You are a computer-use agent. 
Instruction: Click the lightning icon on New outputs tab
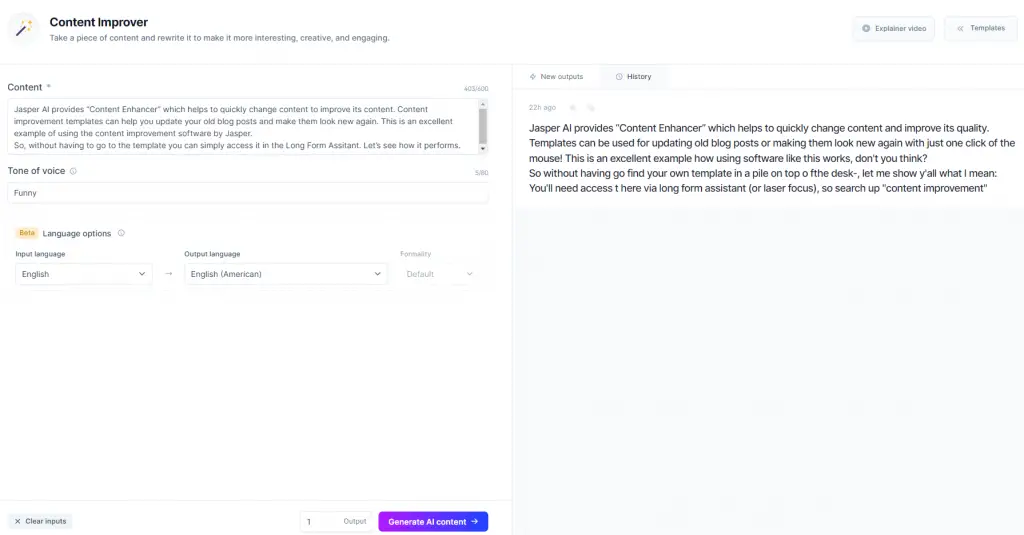pyautogui.click(x=533, y=76)
